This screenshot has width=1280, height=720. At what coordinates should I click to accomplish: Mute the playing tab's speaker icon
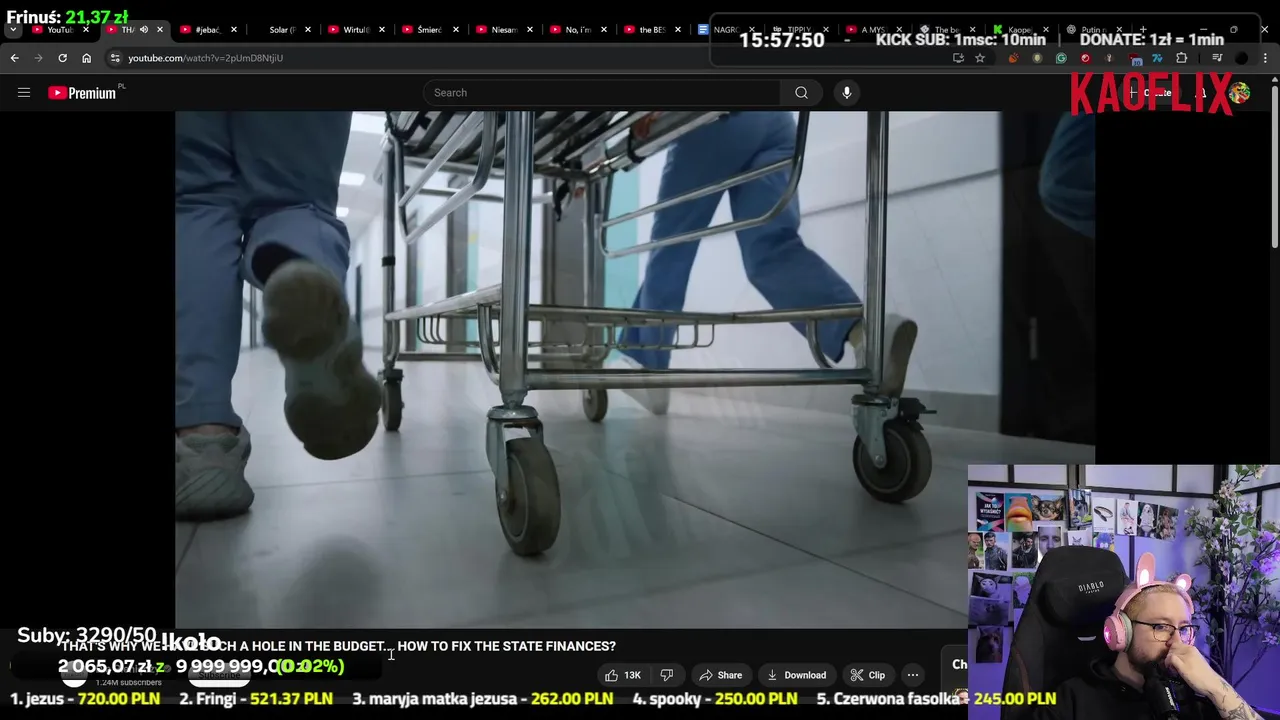click(144, 30)
